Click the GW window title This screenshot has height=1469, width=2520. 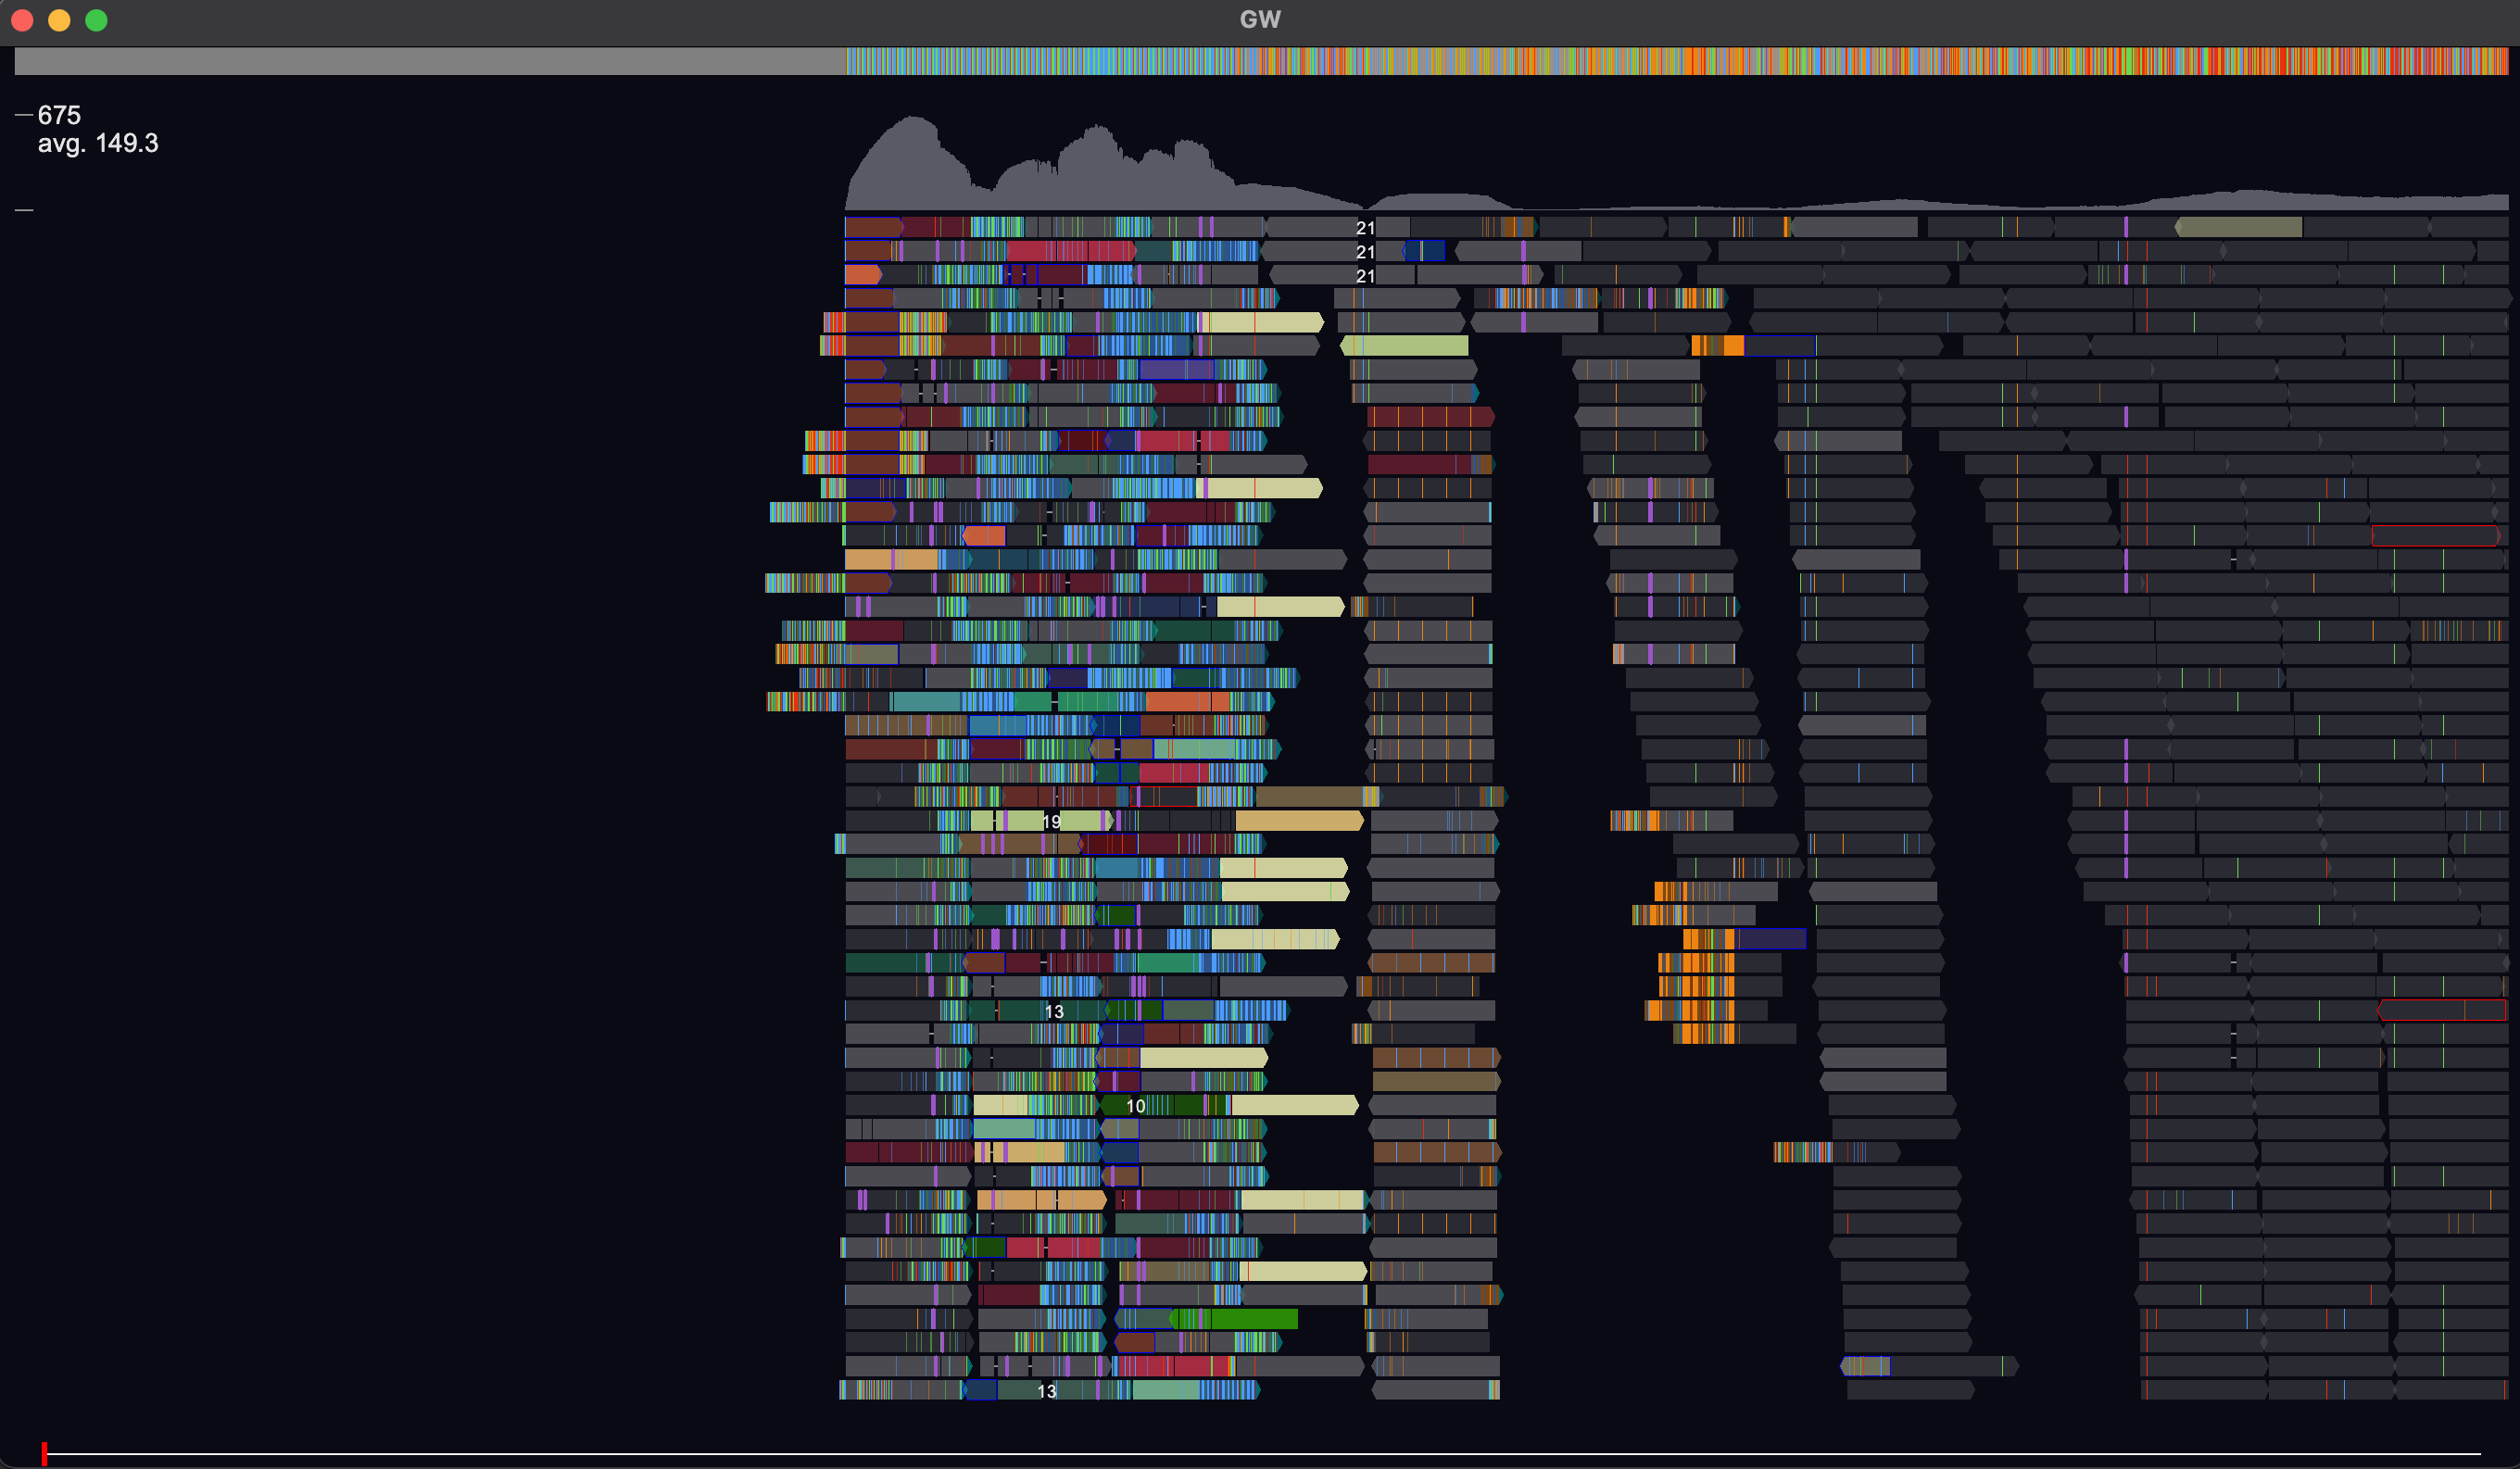pos(1259,19)
